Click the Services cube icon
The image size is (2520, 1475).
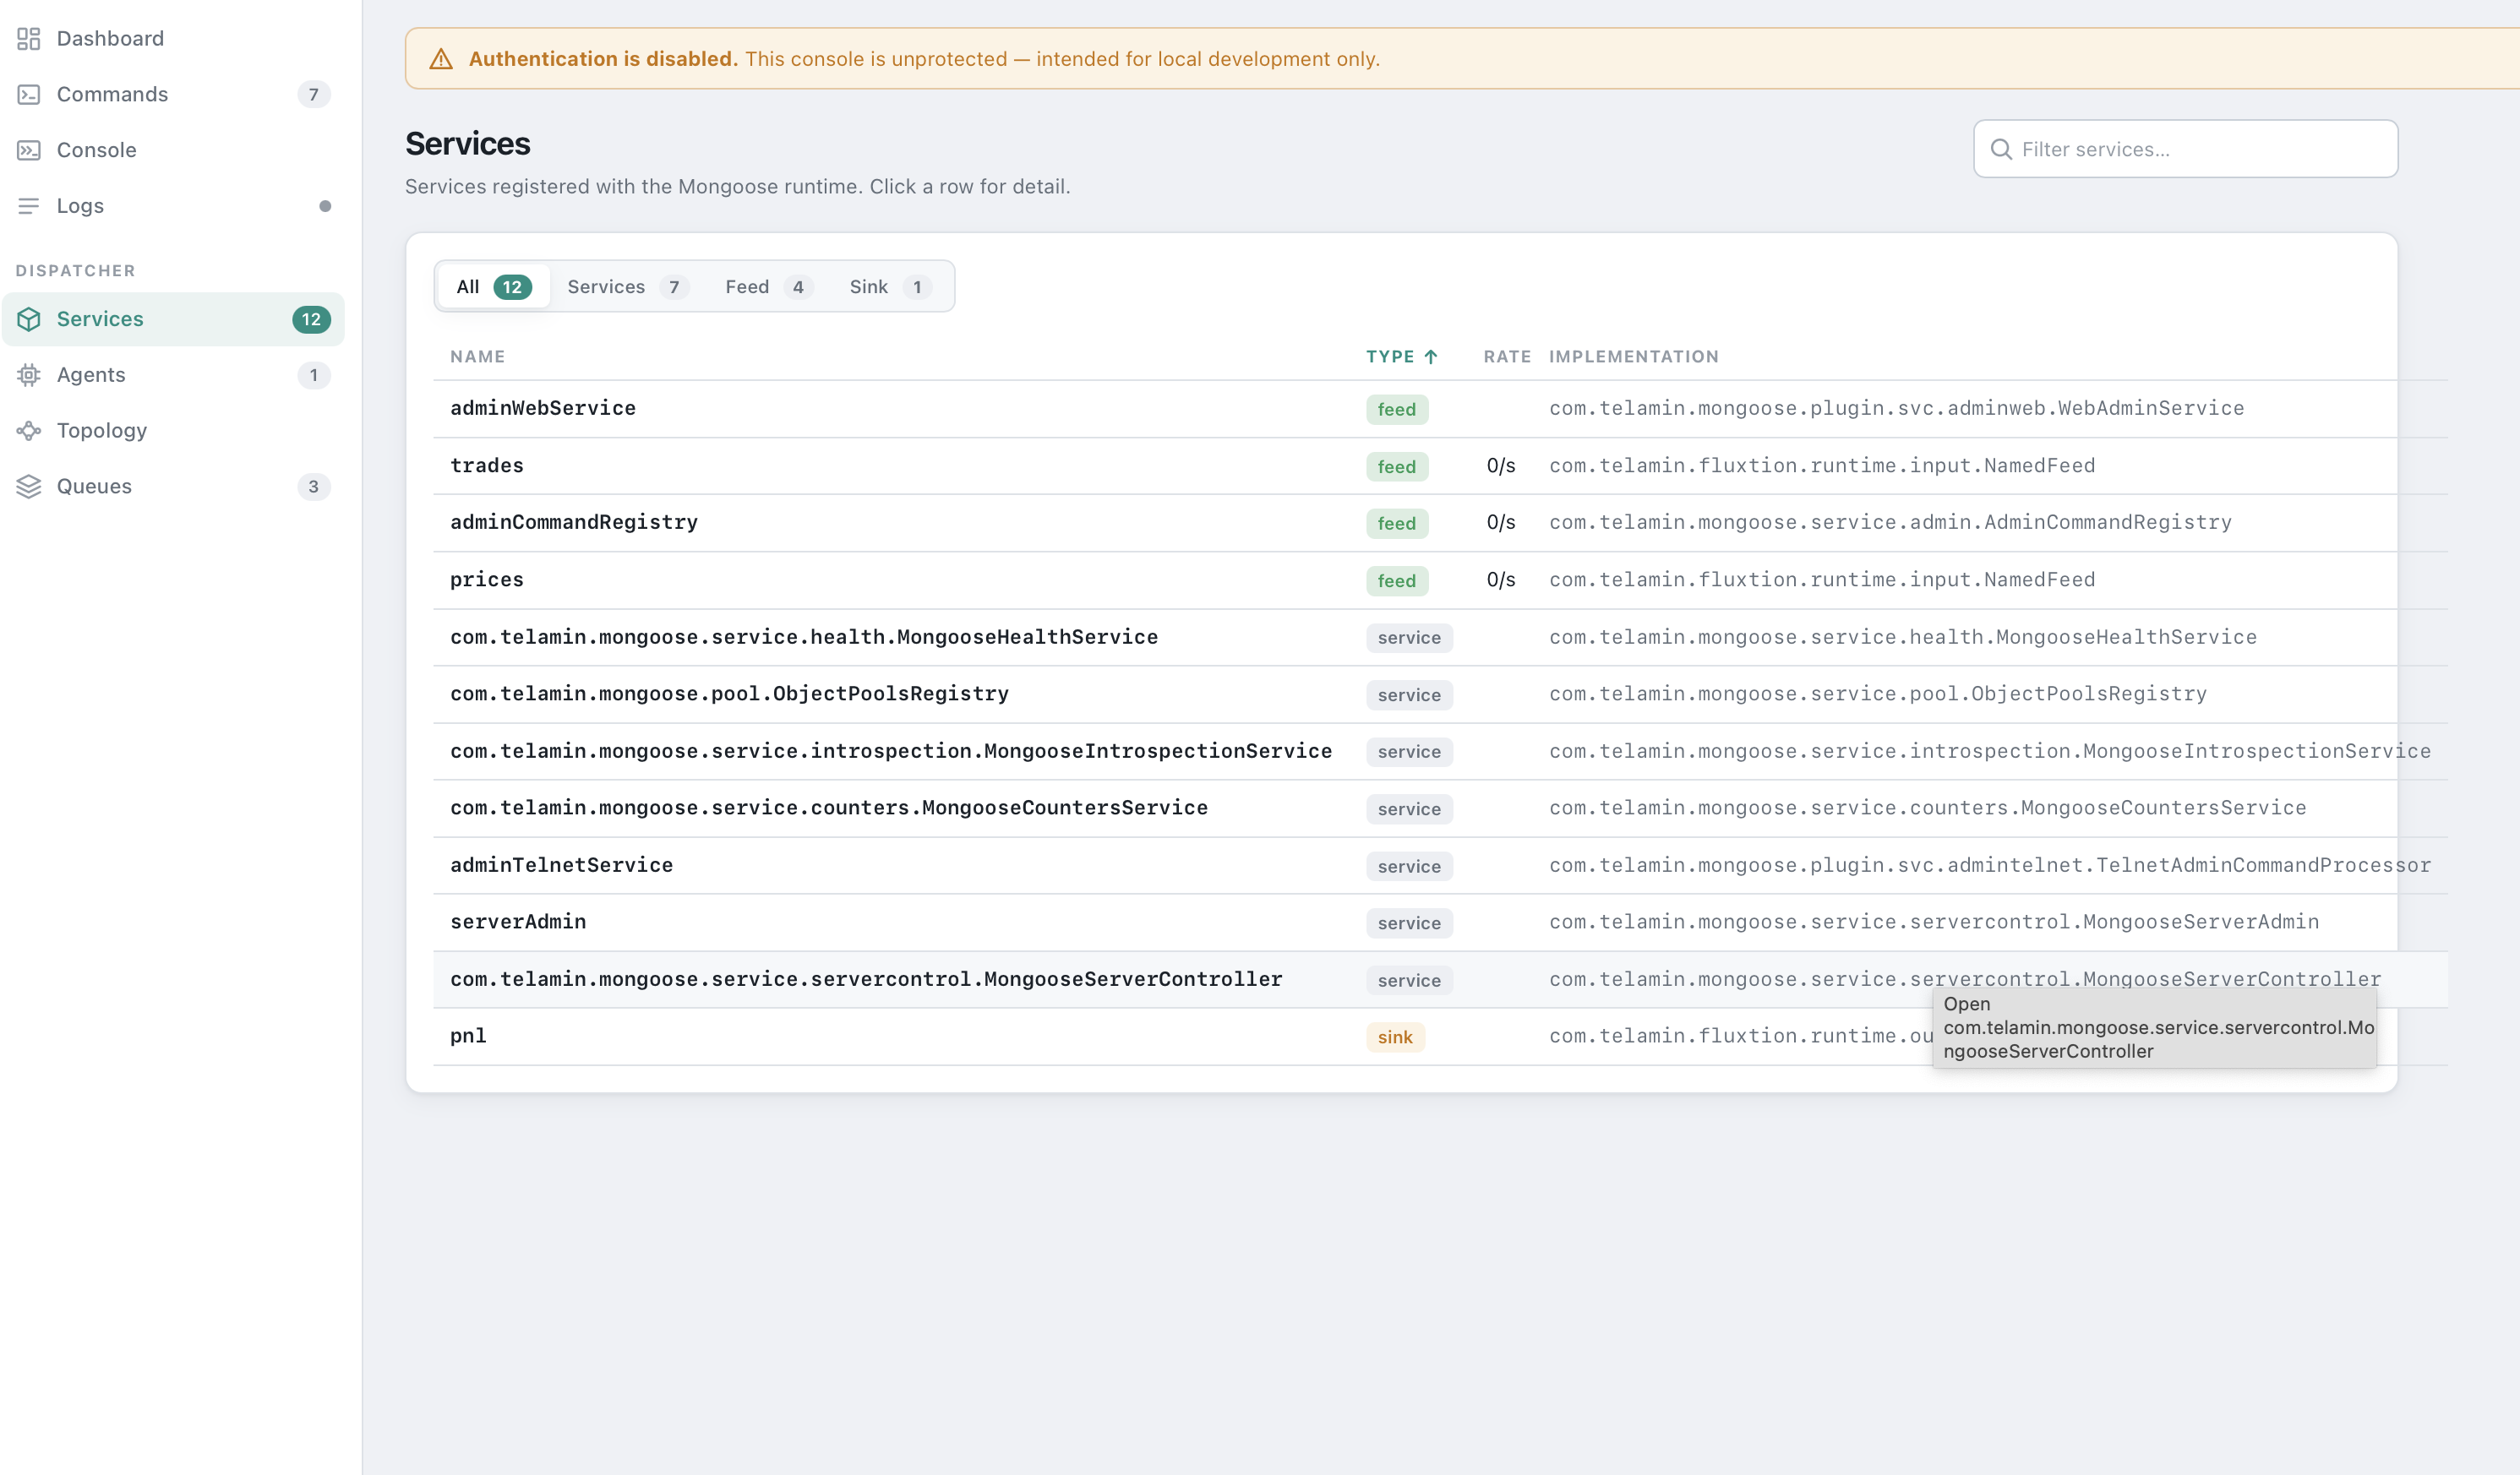click(x=28, y=319)
